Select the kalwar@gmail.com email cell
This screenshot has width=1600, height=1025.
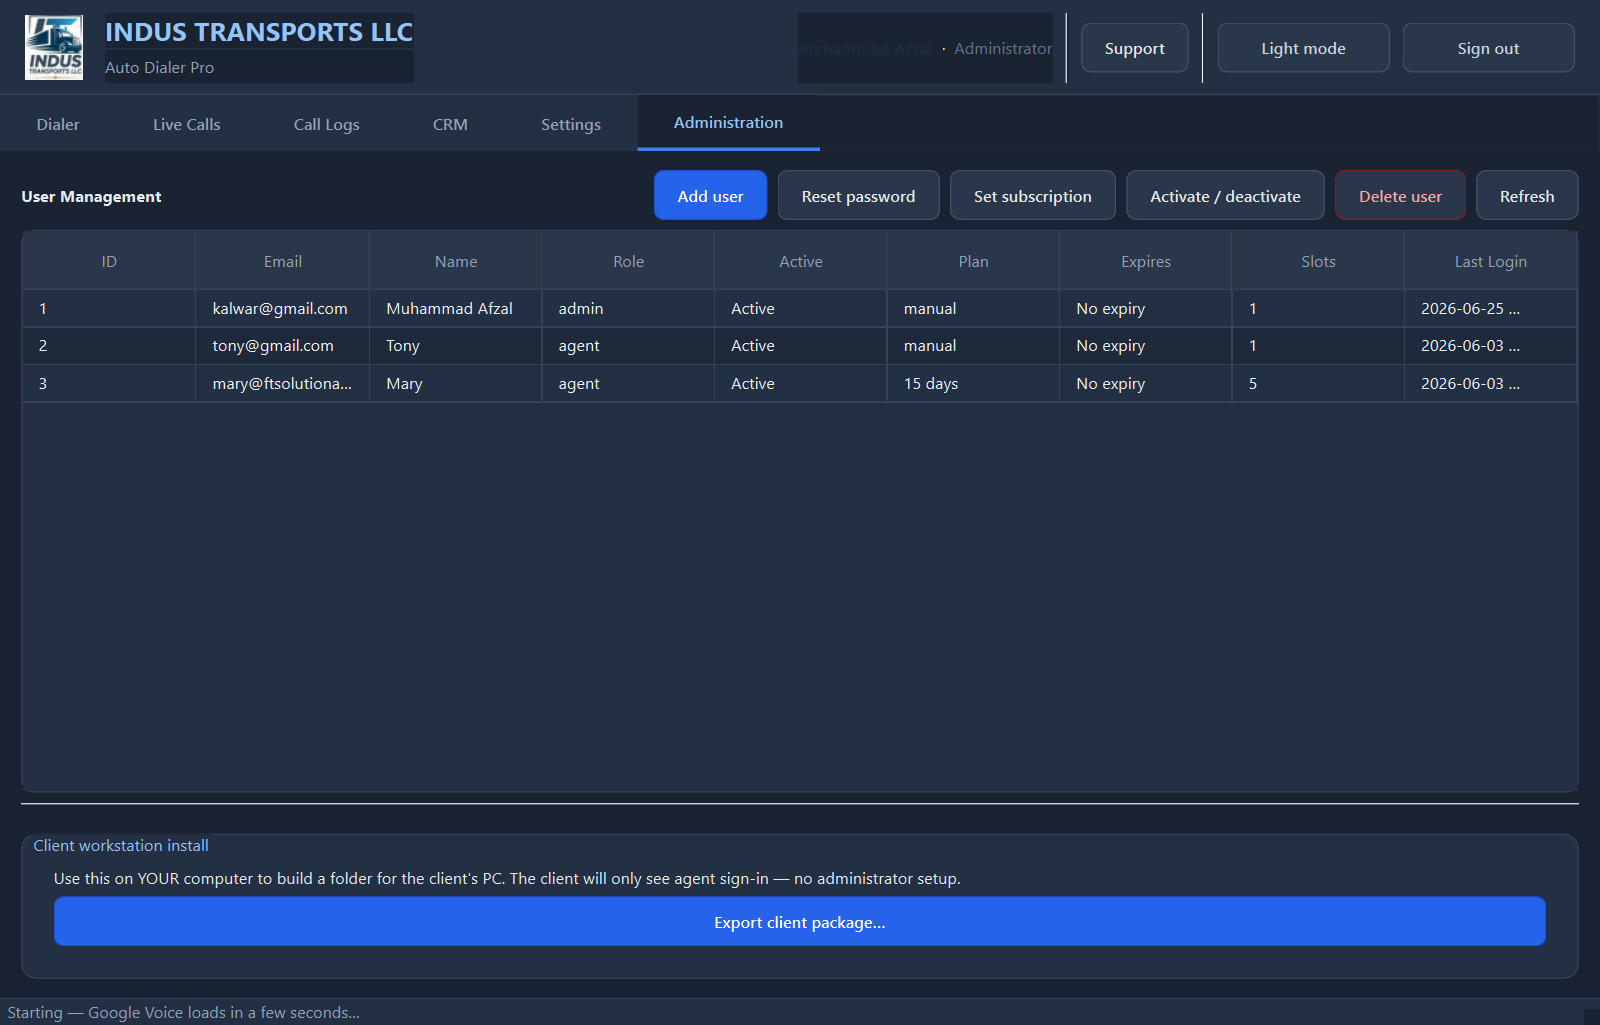[x=283, y=308]
